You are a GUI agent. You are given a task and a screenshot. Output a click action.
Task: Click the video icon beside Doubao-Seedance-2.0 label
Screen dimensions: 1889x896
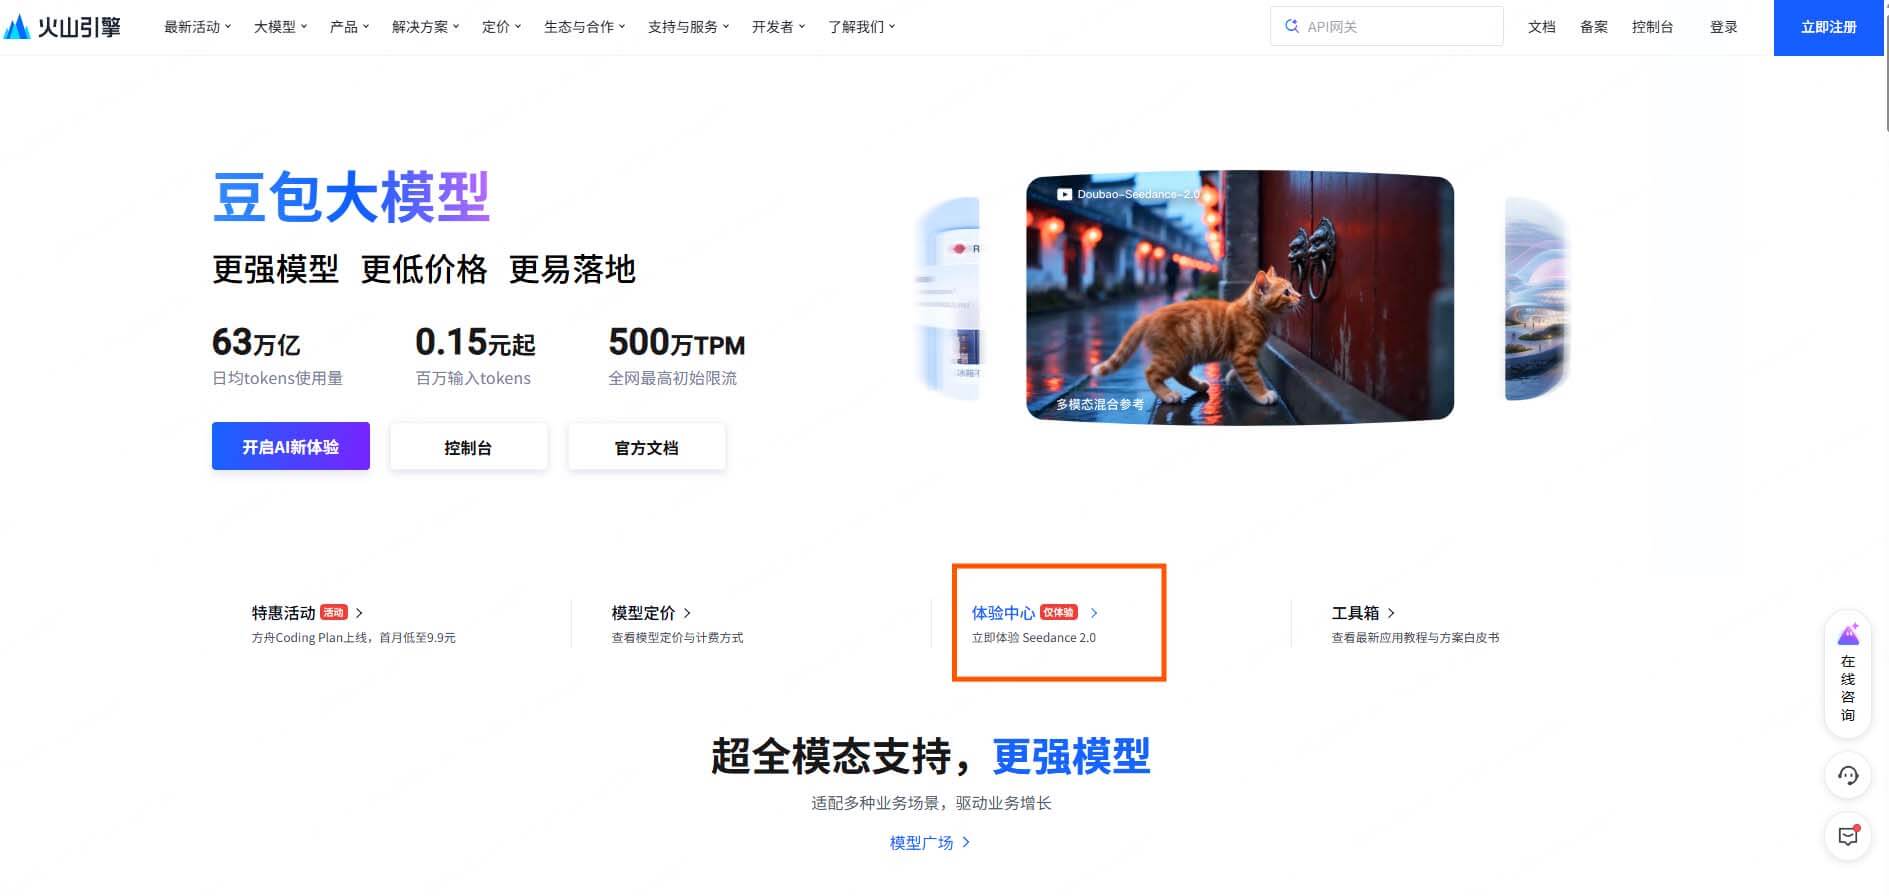1065,194
